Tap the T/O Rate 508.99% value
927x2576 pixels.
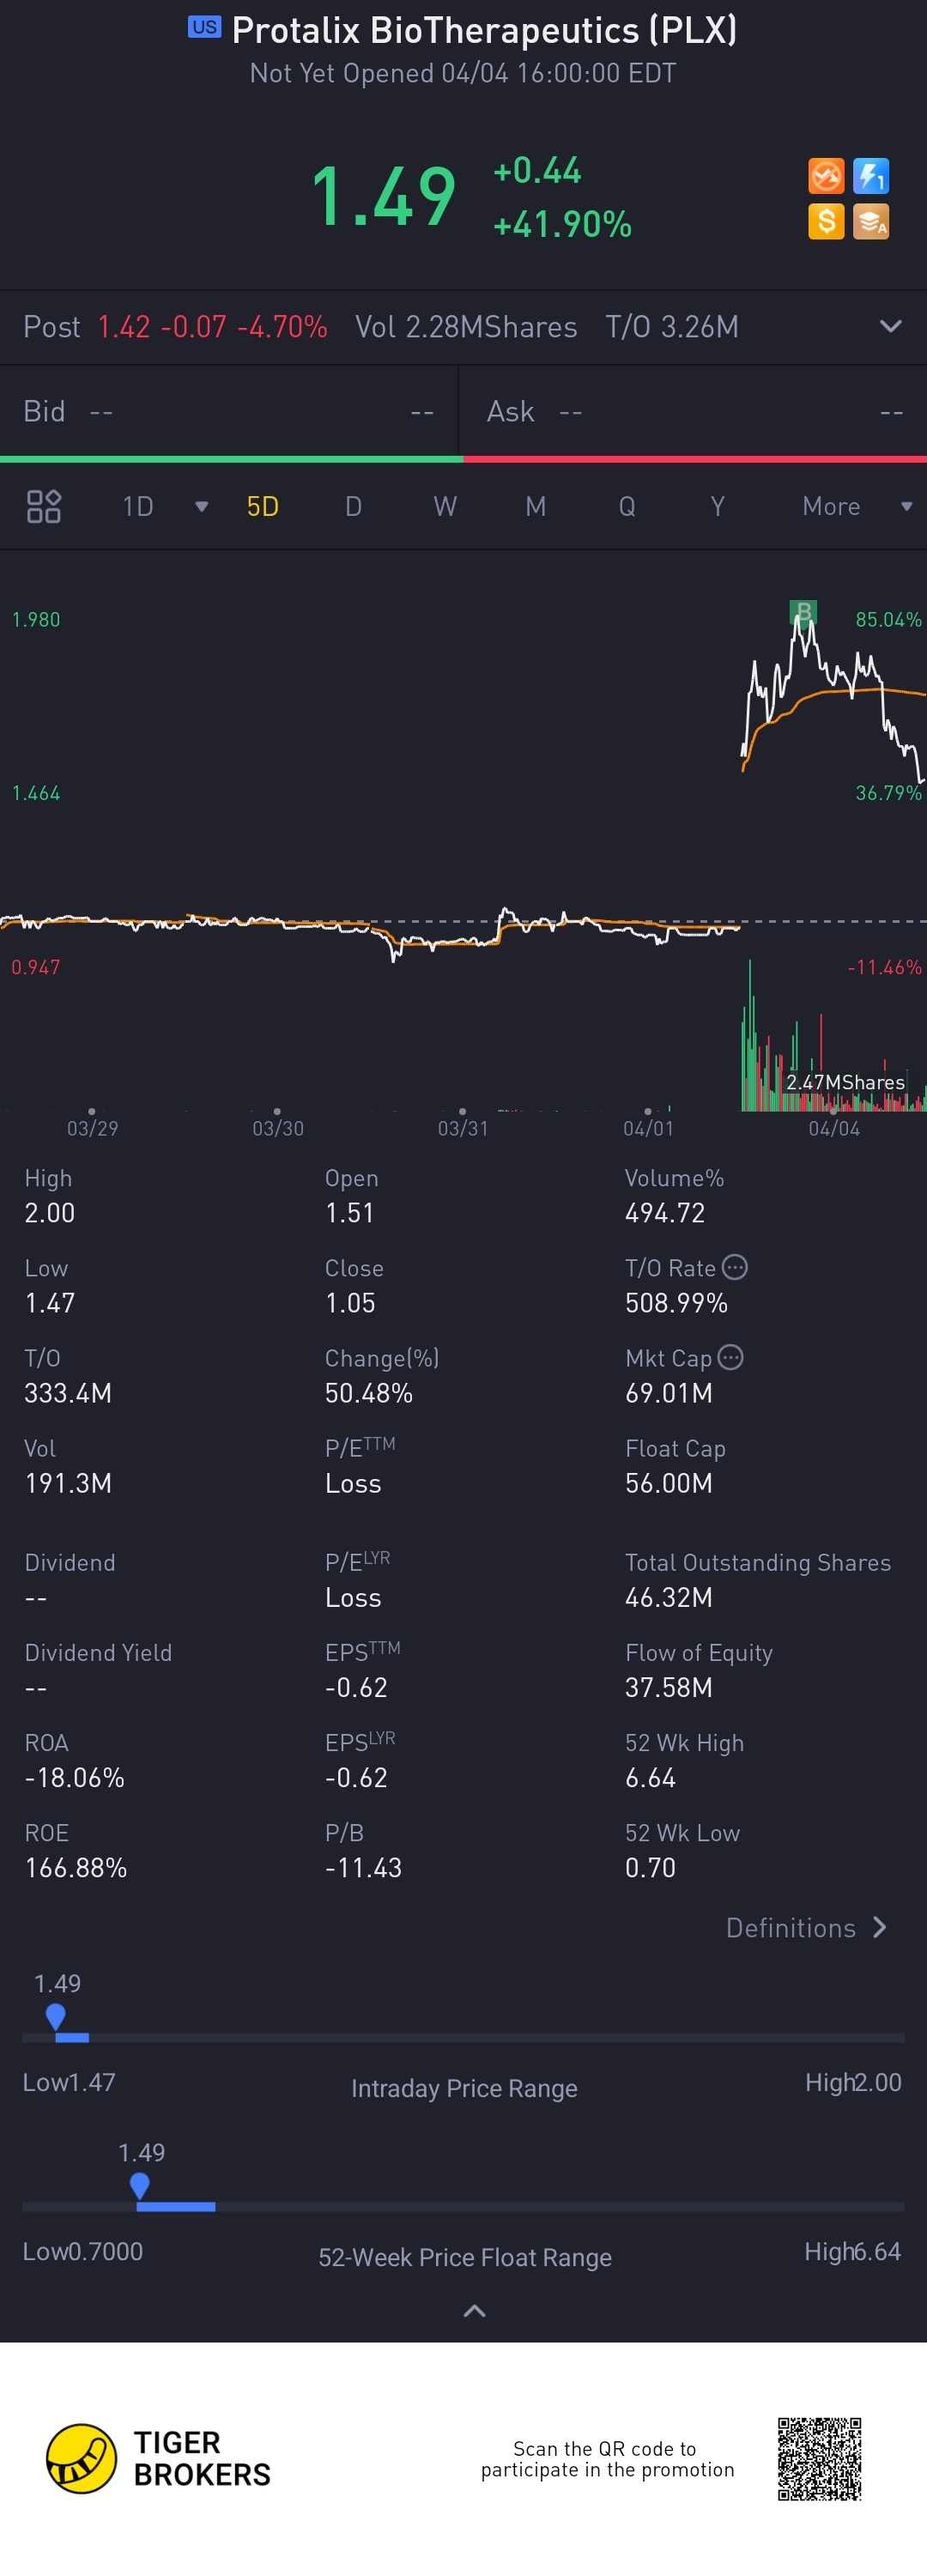pos(676,1302)
